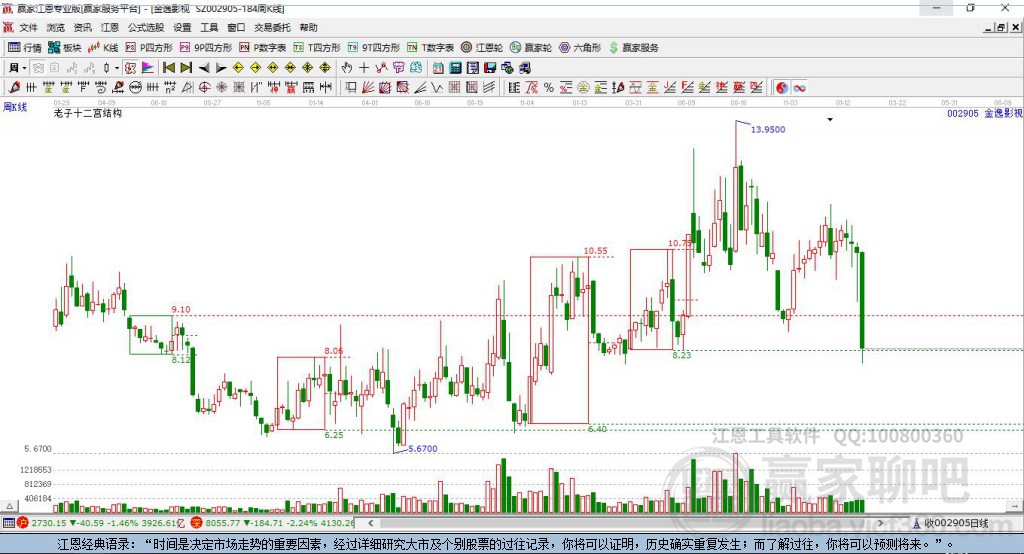Viewport: 1024px width, 554px height.
Task: Click the 收002905日线 status entry
Action: (x=951, y=523)
